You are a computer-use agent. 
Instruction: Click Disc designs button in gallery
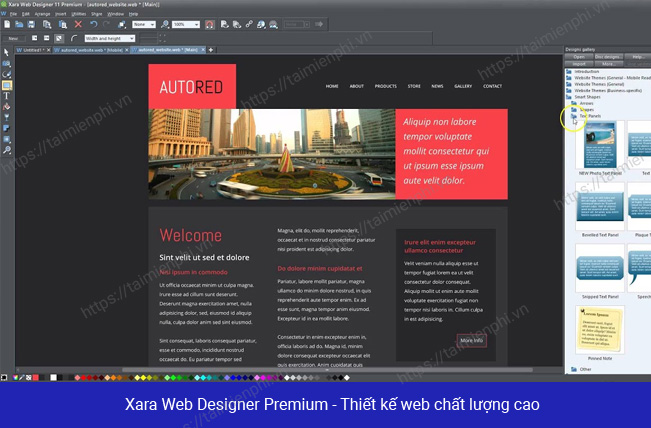click(x=609, y=57)
